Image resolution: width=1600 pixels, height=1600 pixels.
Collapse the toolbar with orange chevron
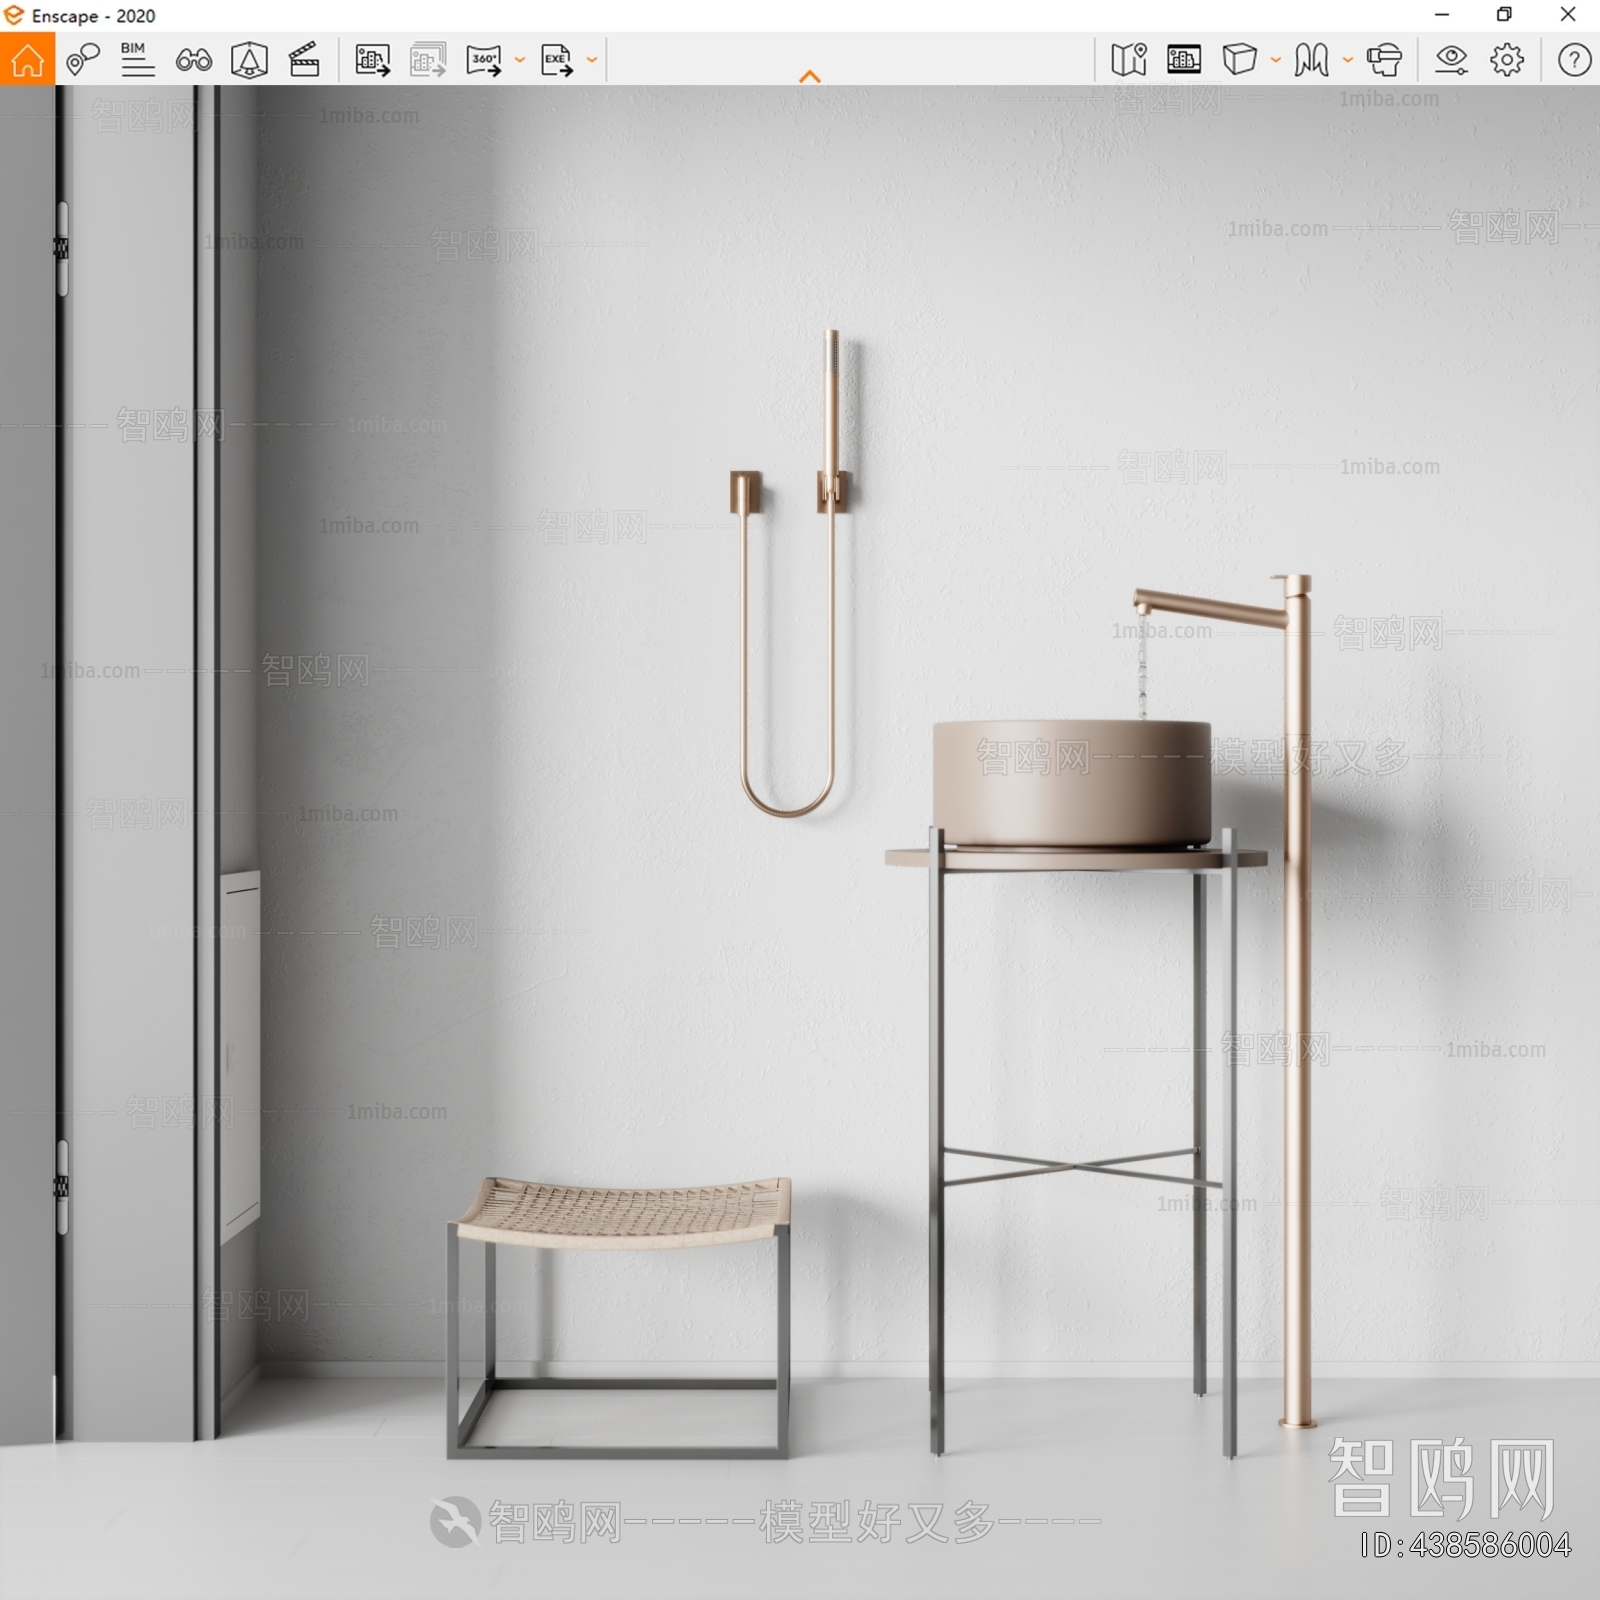tap(810, 76)
